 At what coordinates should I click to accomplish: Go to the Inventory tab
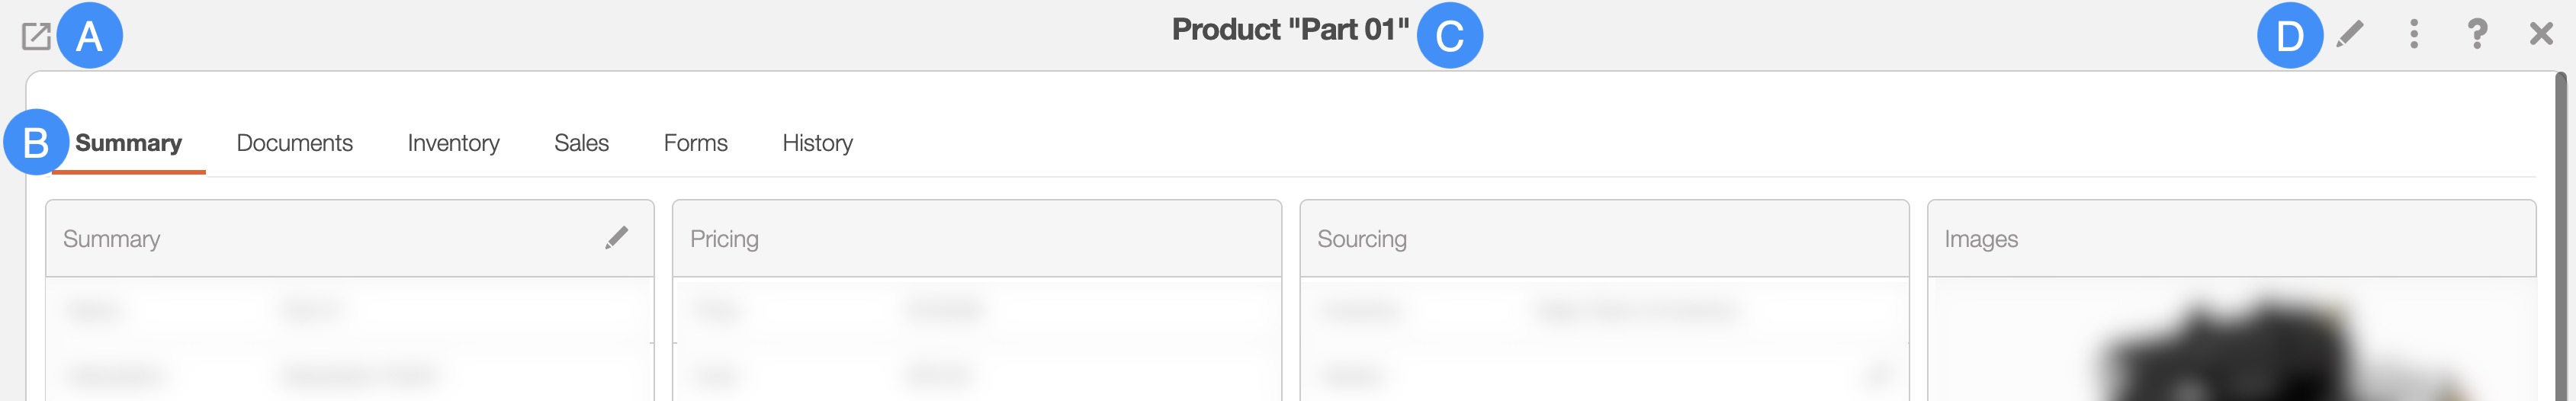coord(453,143)
